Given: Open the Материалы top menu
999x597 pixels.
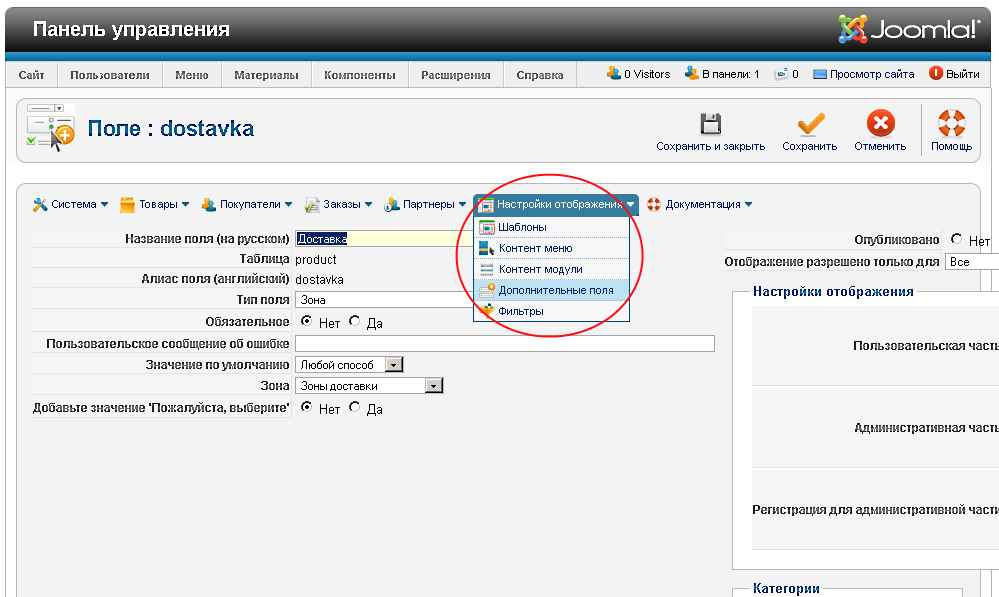Looking at the screenshot, I should [x=266, y=75].
